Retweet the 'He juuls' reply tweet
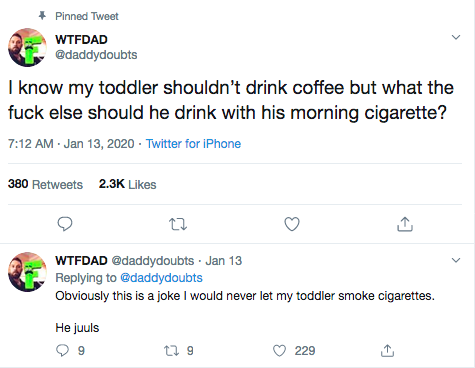This screenshot has width=475, height=368. coord(172,351)
